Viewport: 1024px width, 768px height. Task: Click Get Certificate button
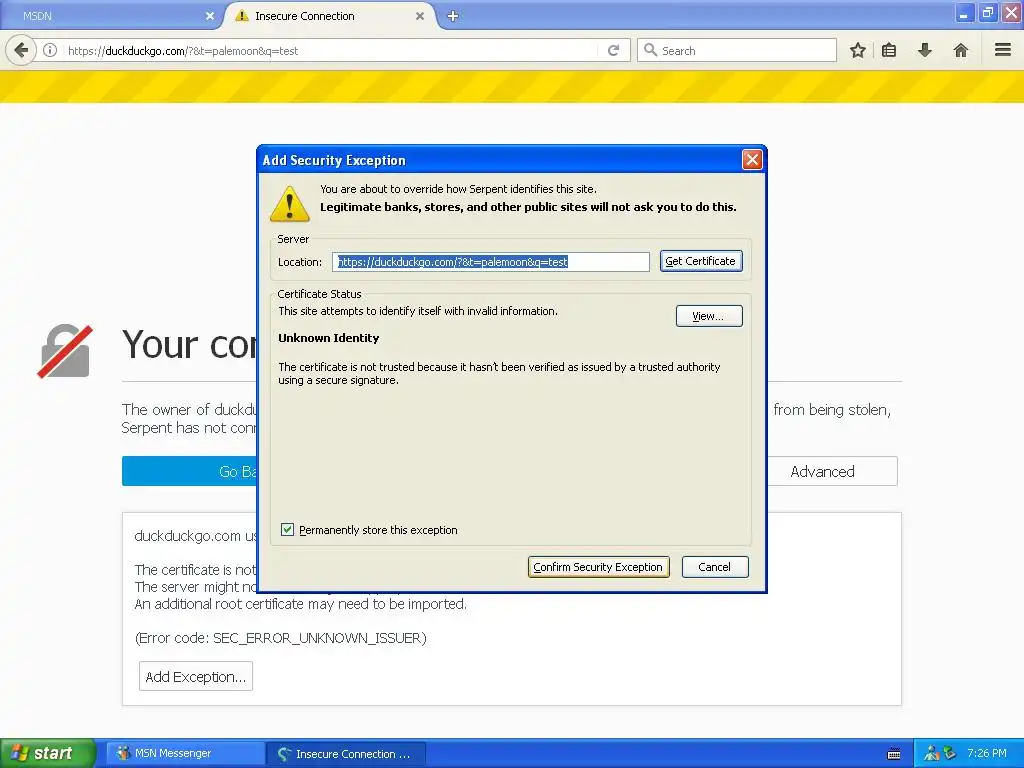coord(701,261)
